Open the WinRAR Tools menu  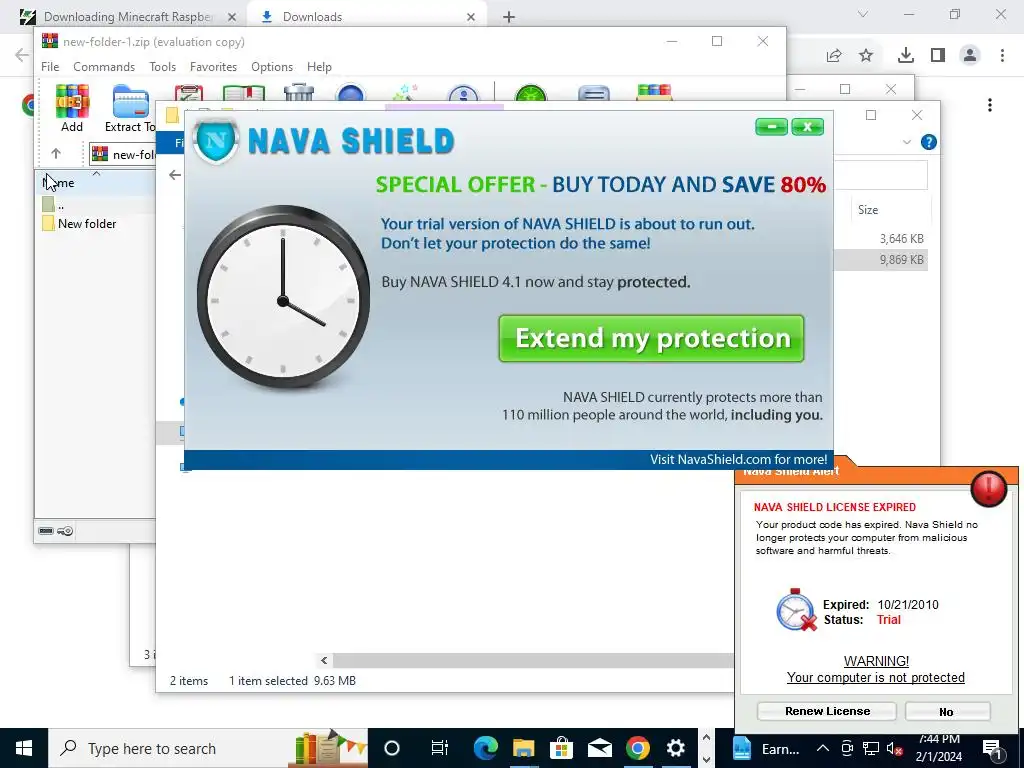163,67
